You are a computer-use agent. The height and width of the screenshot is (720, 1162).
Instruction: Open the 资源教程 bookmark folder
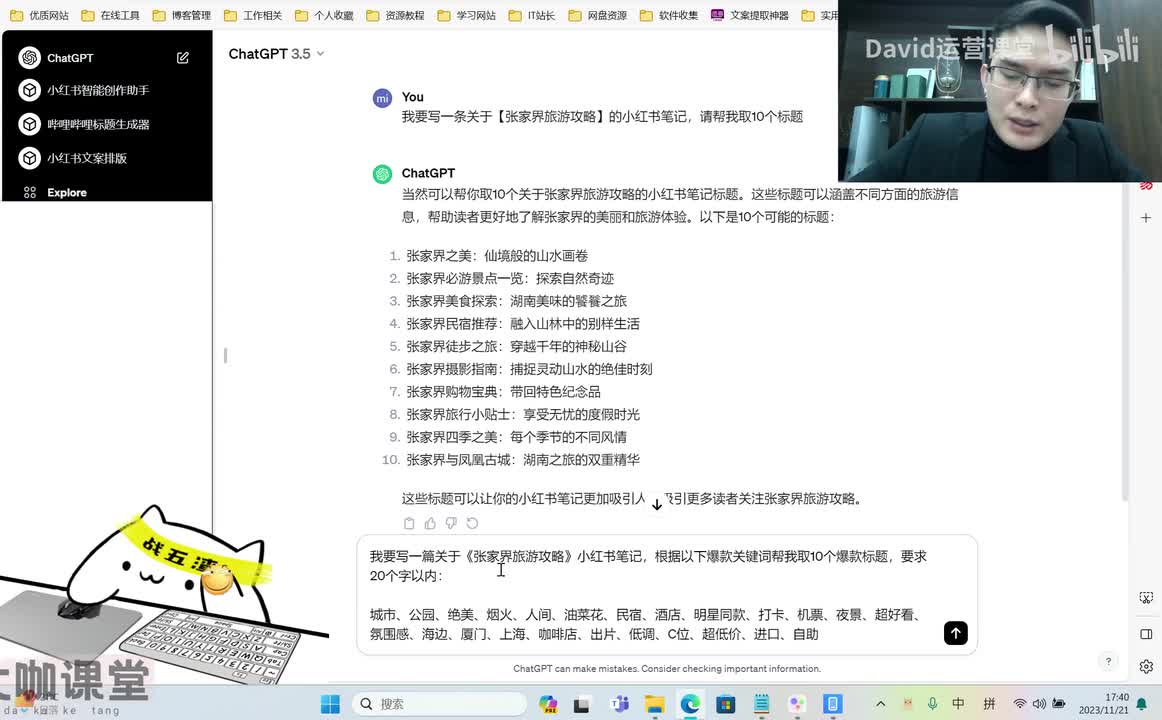coord(395,16)
